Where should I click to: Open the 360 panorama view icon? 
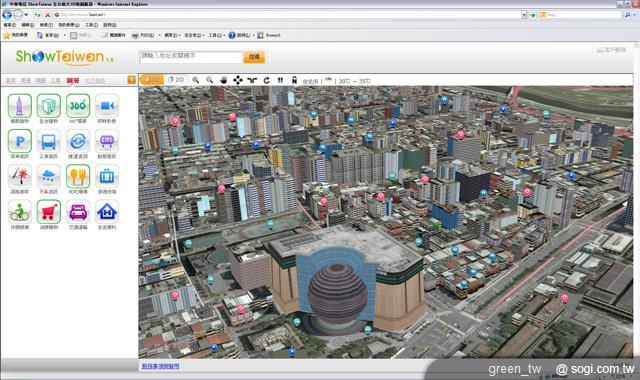click(78, 106)
